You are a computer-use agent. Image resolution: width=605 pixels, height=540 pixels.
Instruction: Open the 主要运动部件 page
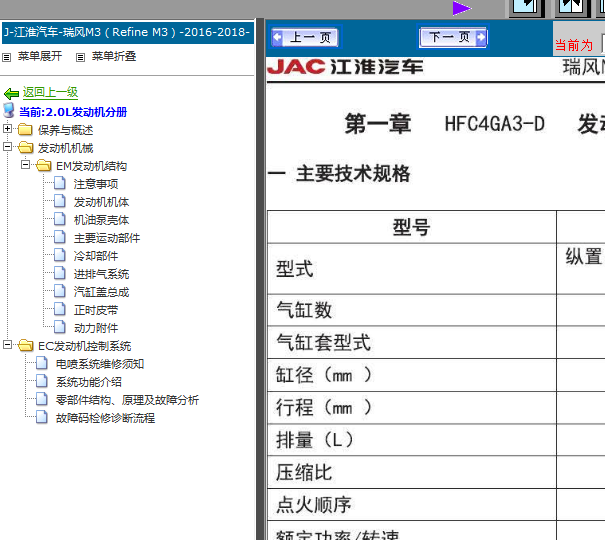click(106, 238)
